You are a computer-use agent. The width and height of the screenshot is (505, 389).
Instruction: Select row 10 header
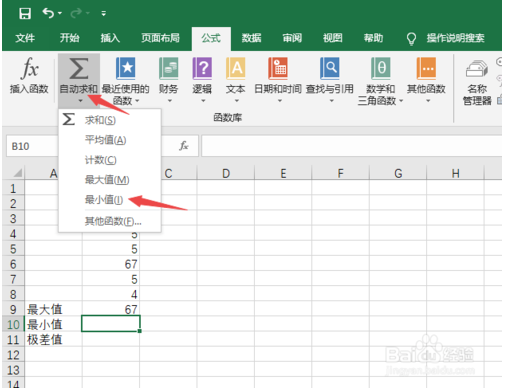click(x=13, y=324)
